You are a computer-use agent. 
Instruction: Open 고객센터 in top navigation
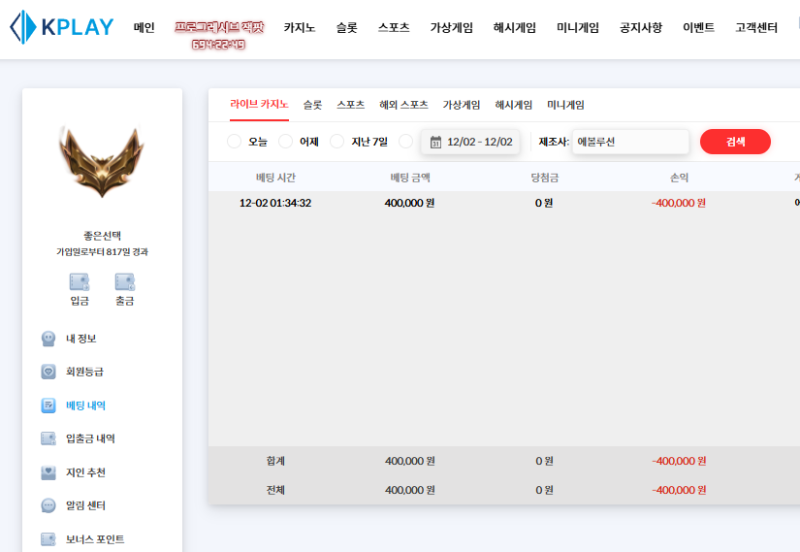click(x=757, y=28)
